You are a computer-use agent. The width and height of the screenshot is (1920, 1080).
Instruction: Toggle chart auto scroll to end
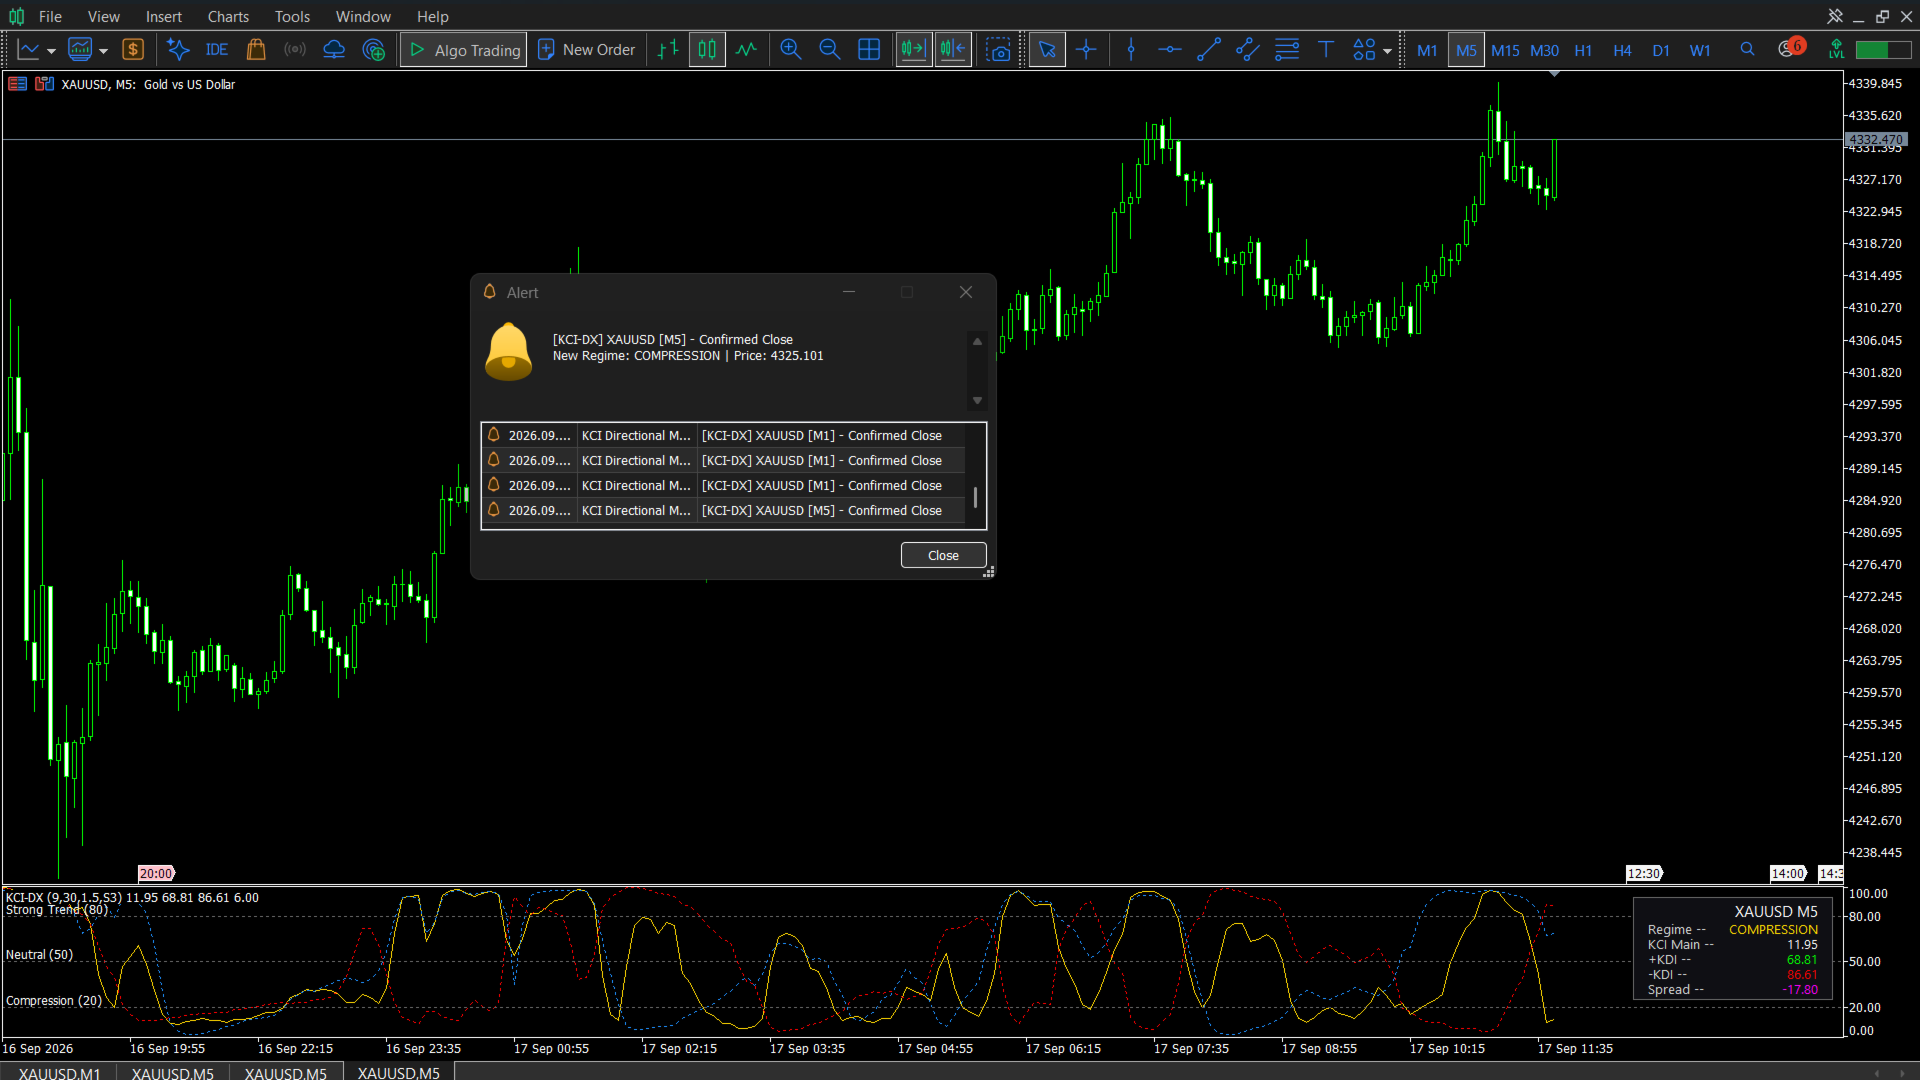click(x=914, y=50)
